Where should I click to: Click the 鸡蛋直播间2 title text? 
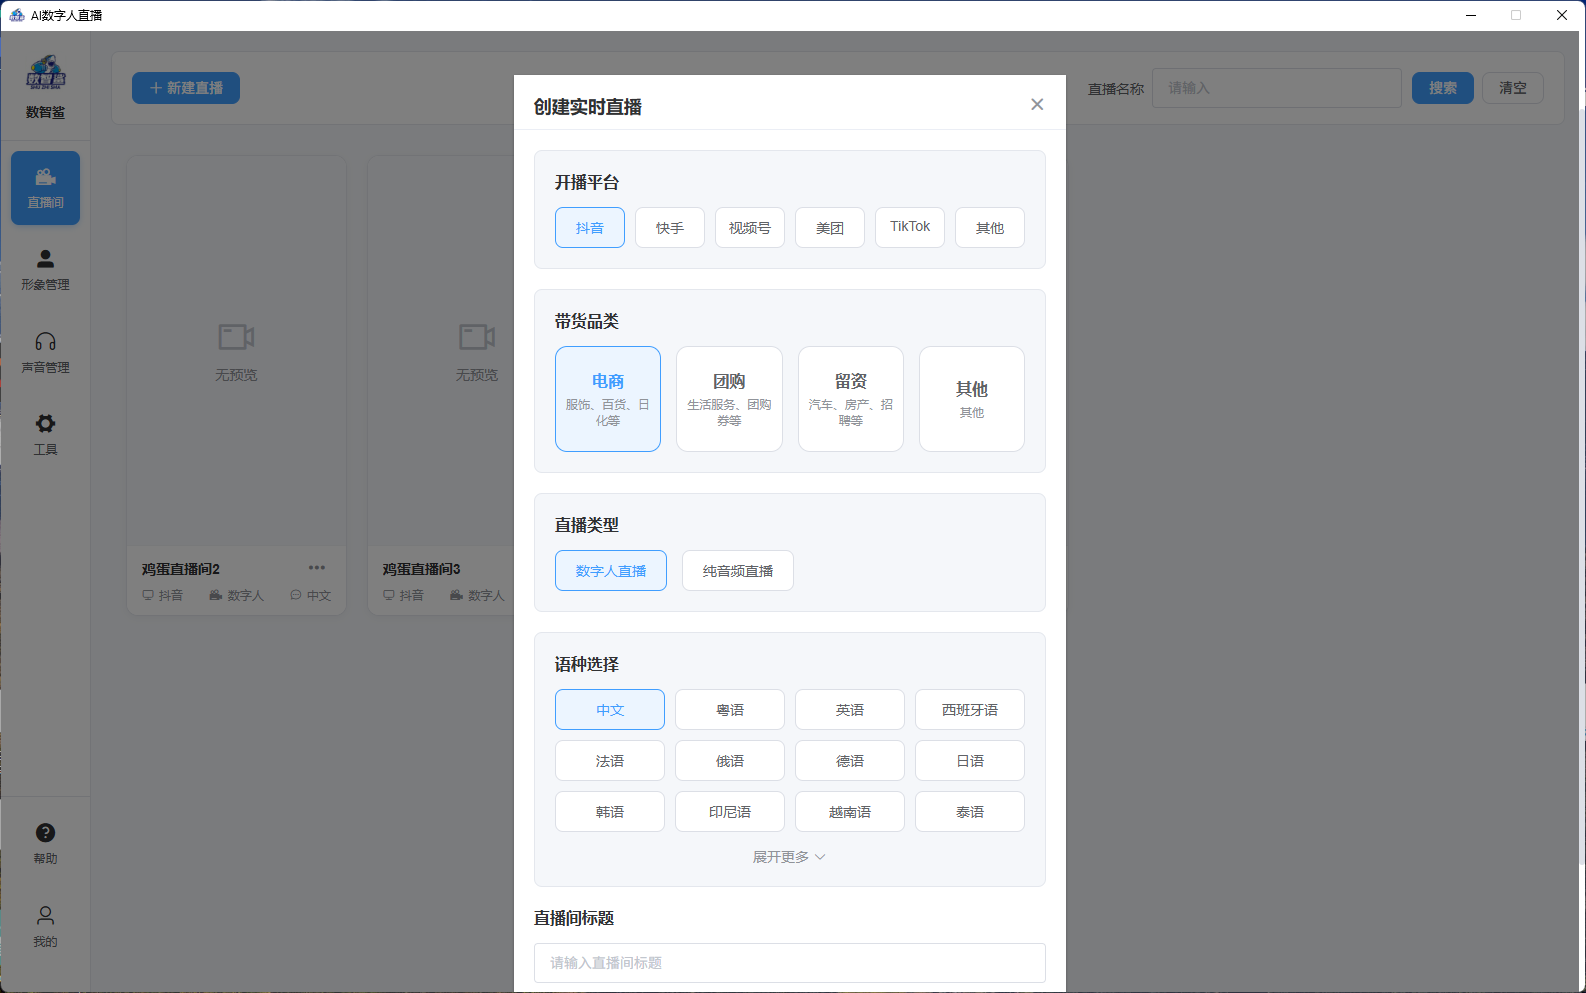[181, 569]
